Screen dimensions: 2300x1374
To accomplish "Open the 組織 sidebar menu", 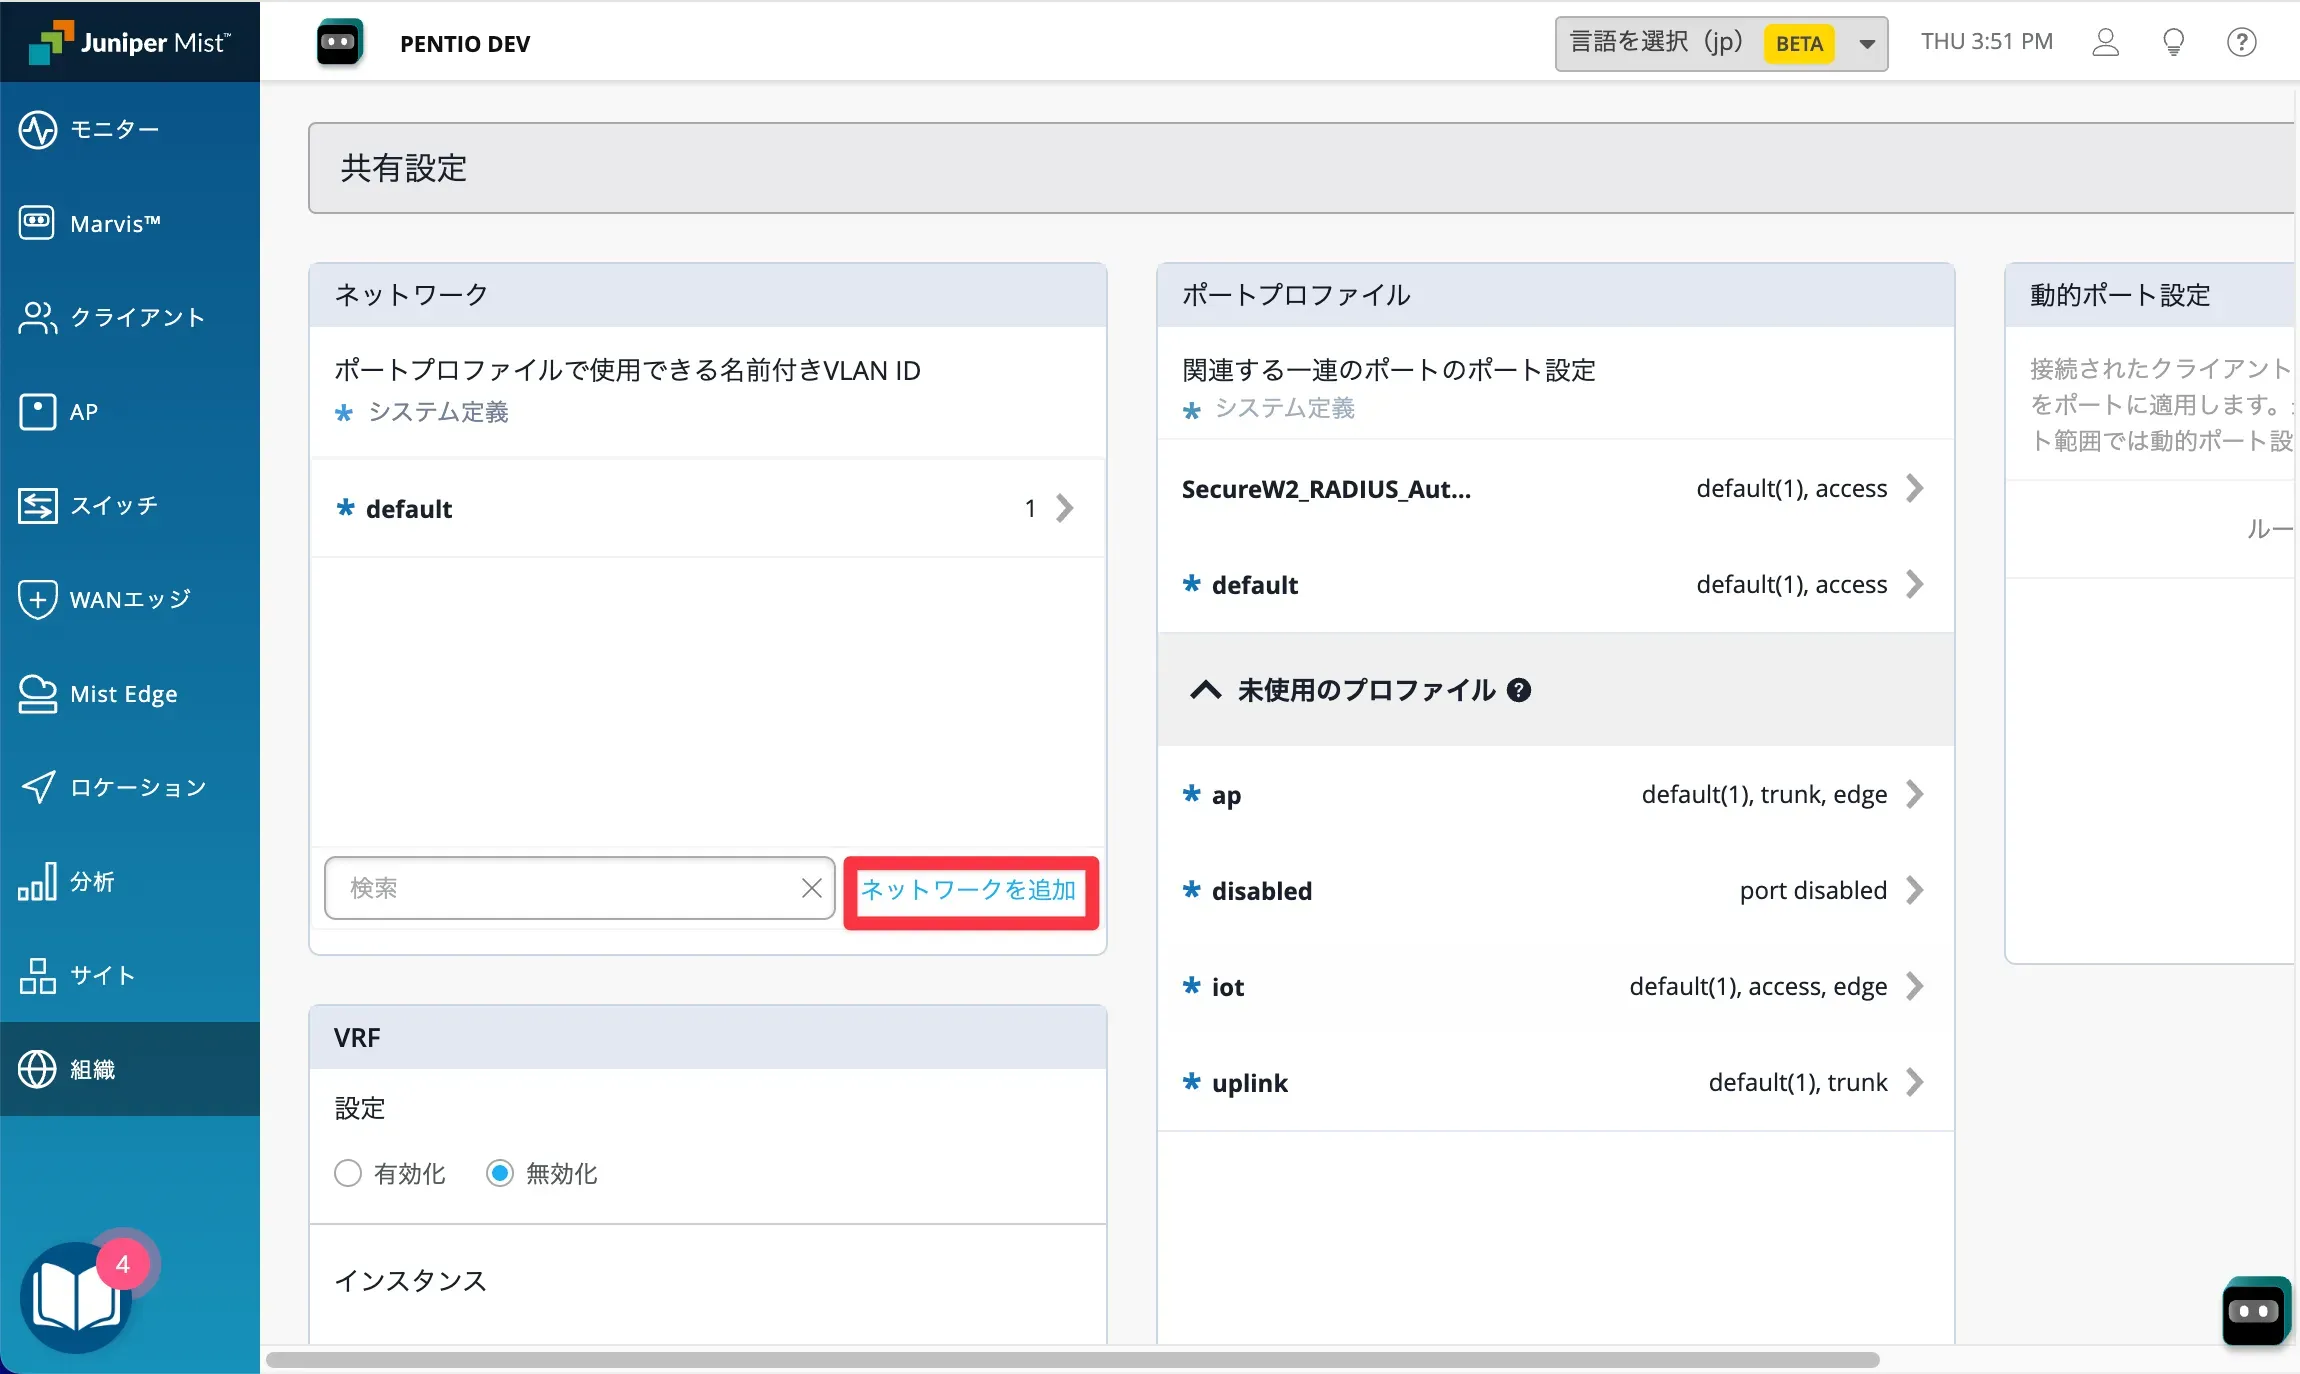I will 92,1069.
